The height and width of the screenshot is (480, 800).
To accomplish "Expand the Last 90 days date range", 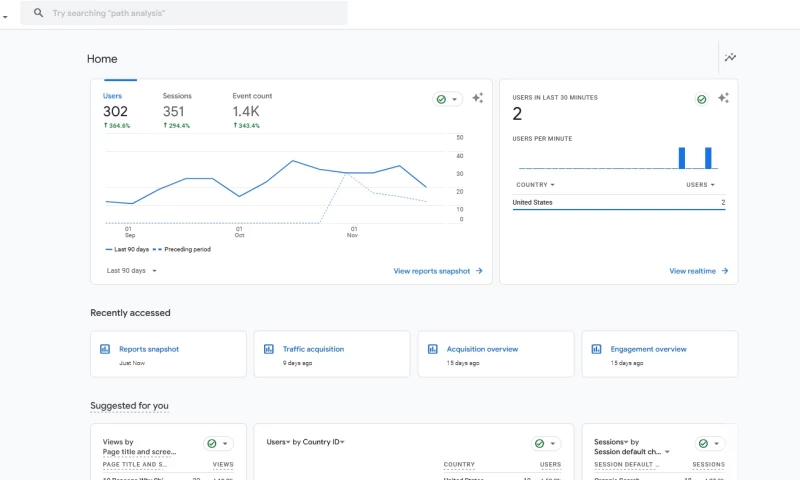I will pyautogui.click(x=131, y=270).
